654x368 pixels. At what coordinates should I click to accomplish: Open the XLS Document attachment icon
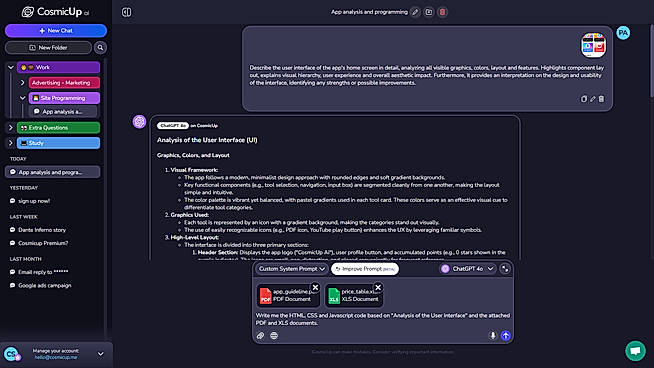point(334,296)
